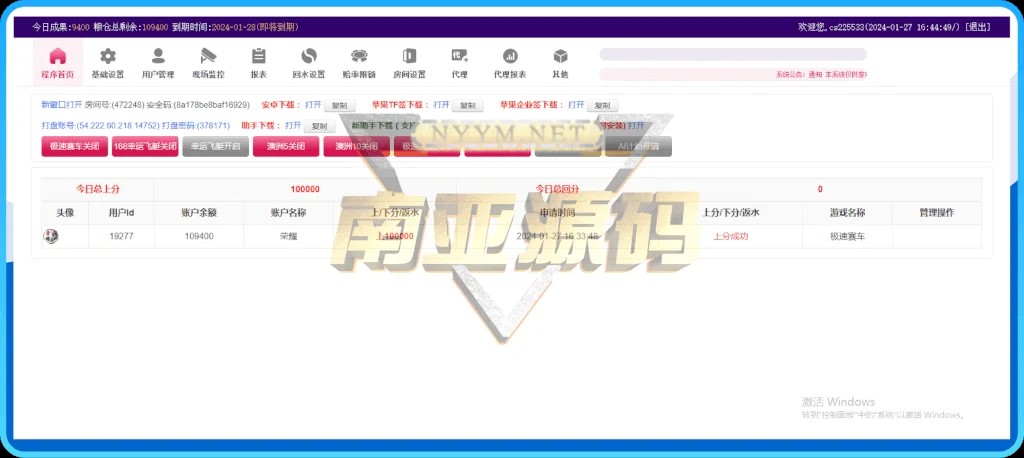The width and height of the screenshot is (1024, 458).
Task: Click 打开 link after 苹果TF签下载
Action: coord(441,104)
